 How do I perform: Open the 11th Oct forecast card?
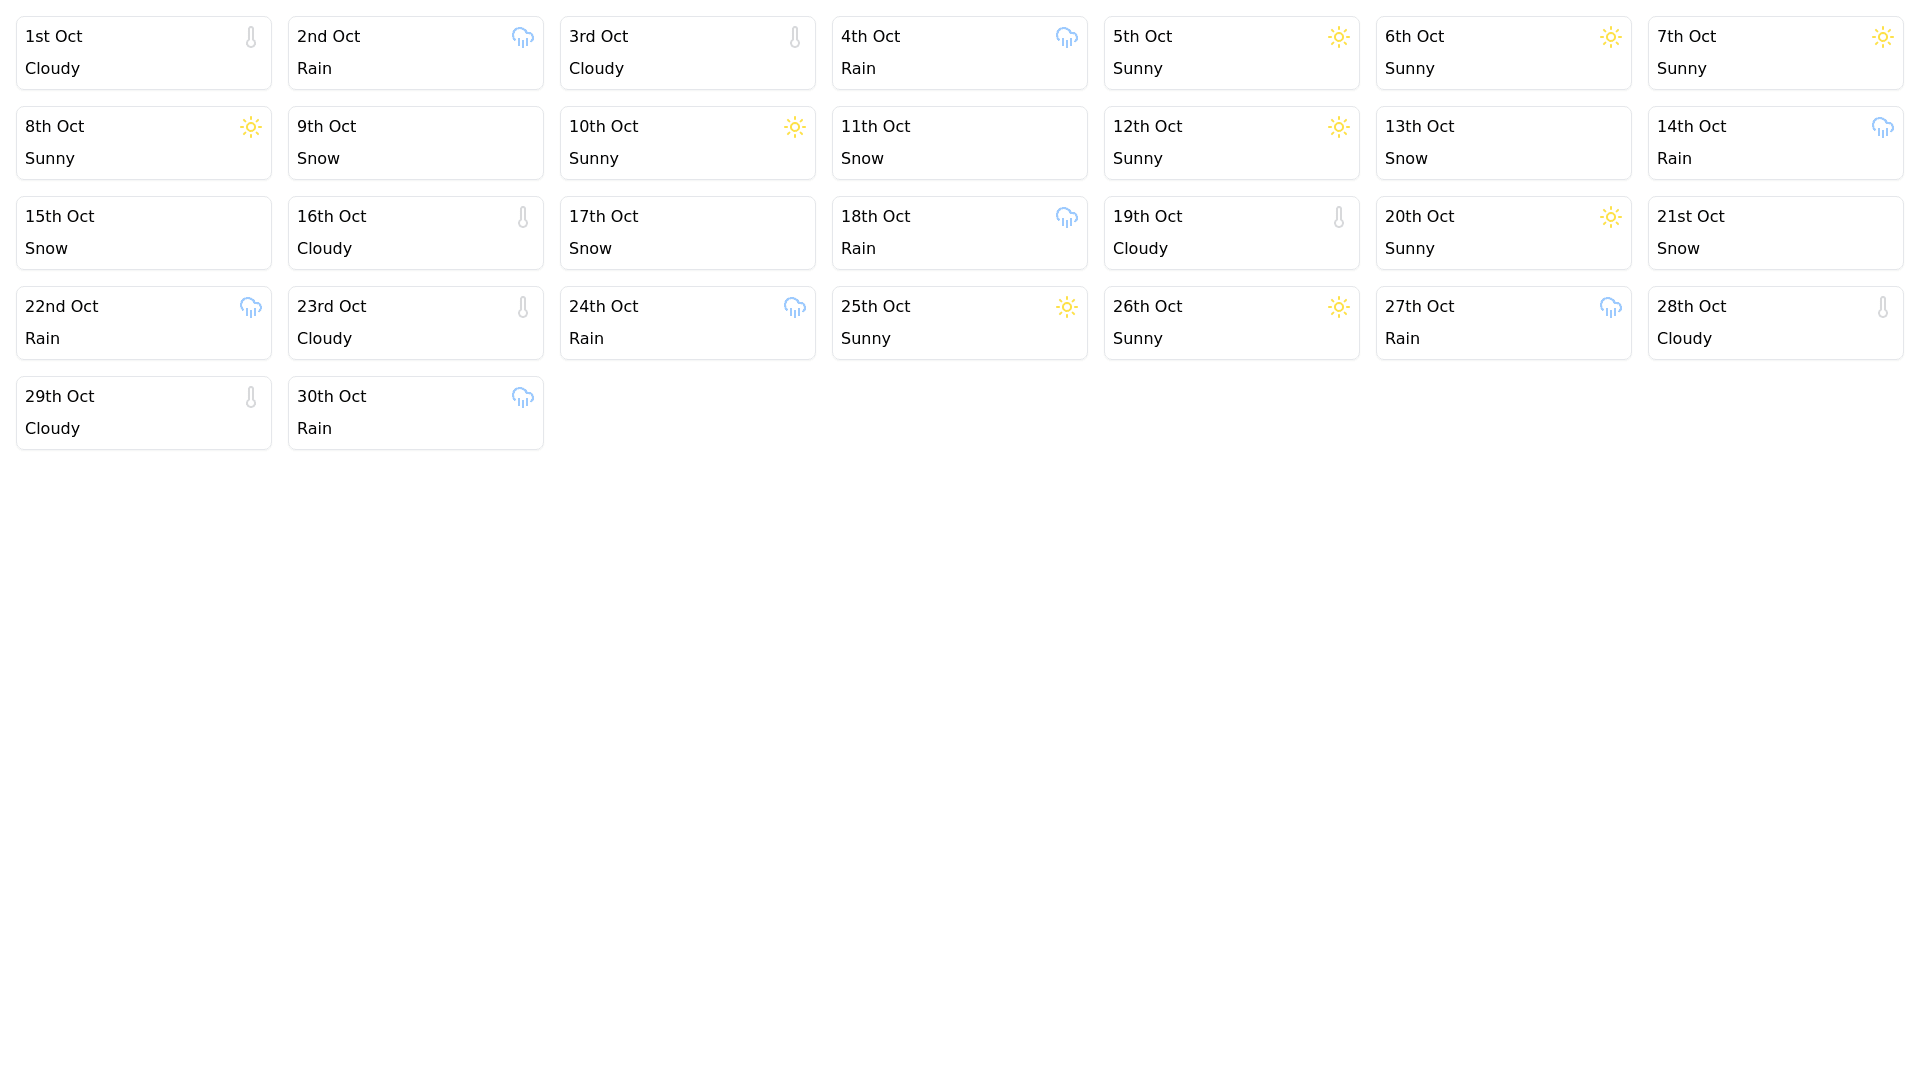(x=960, y=143)
